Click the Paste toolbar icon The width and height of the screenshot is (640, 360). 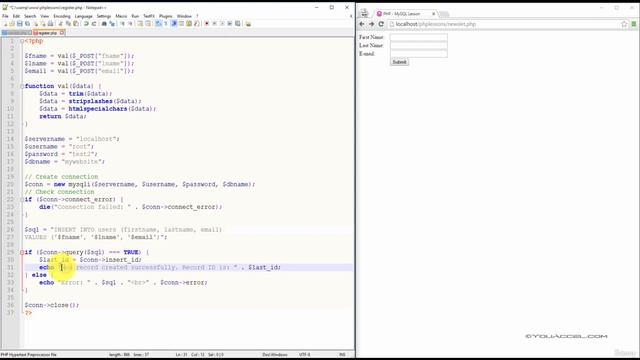click(x=76, y=24)
